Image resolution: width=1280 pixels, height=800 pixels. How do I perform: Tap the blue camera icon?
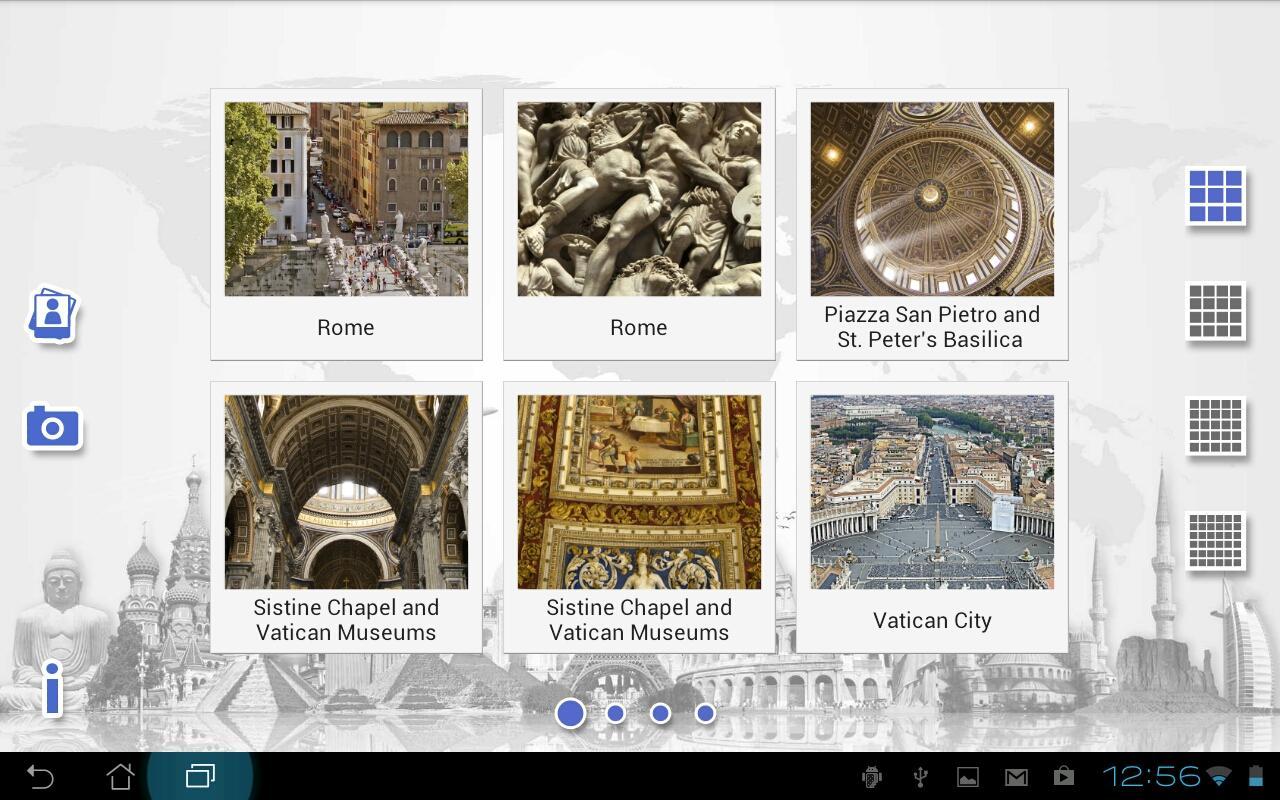click(x=52, y=428)
